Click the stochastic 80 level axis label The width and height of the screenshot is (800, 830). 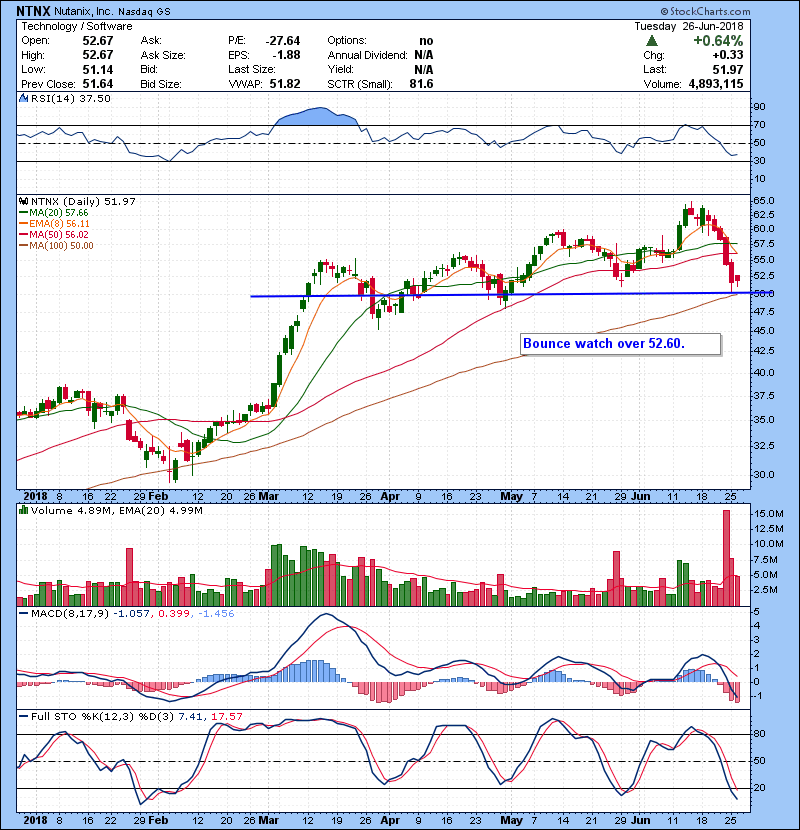click(759, 734)
